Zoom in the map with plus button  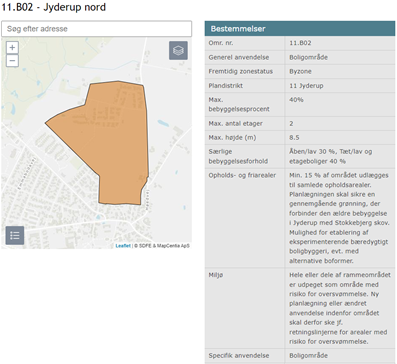click(12, 48)
